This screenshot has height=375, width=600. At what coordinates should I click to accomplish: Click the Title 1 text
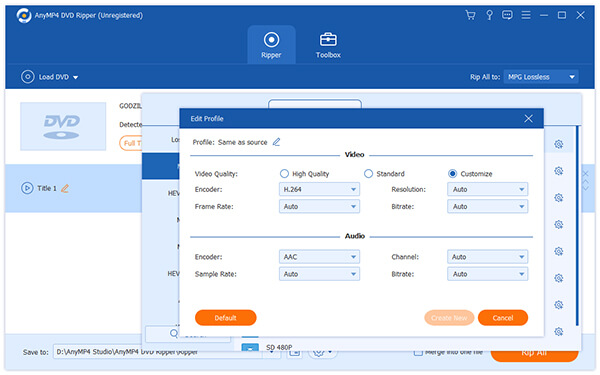[x=47, y=188]
